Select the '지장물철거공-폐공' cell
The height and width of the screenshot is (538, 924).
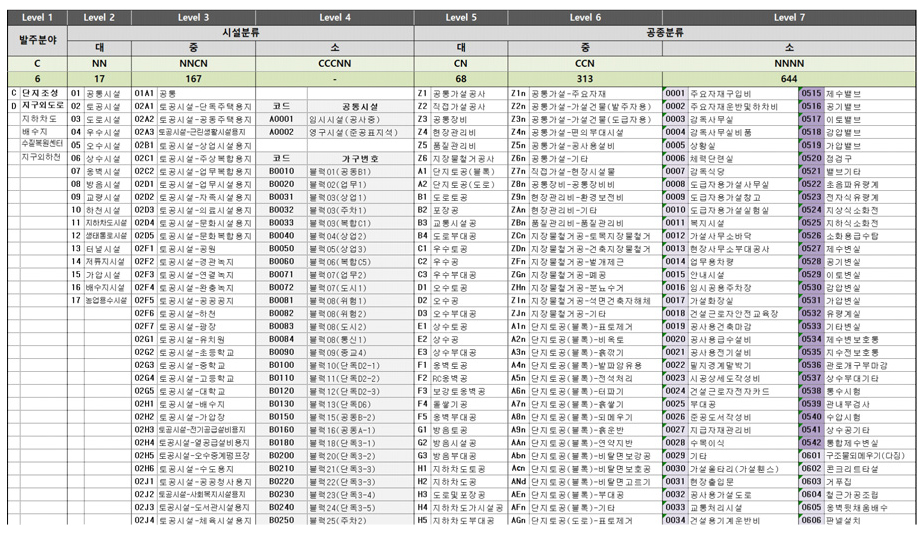595,275
